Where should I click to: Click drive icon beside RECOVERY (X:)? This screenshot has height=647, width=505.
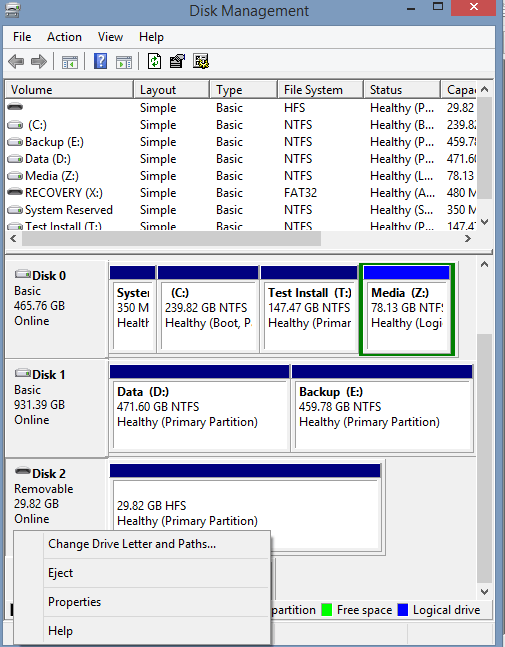click(x=15, y=192)
